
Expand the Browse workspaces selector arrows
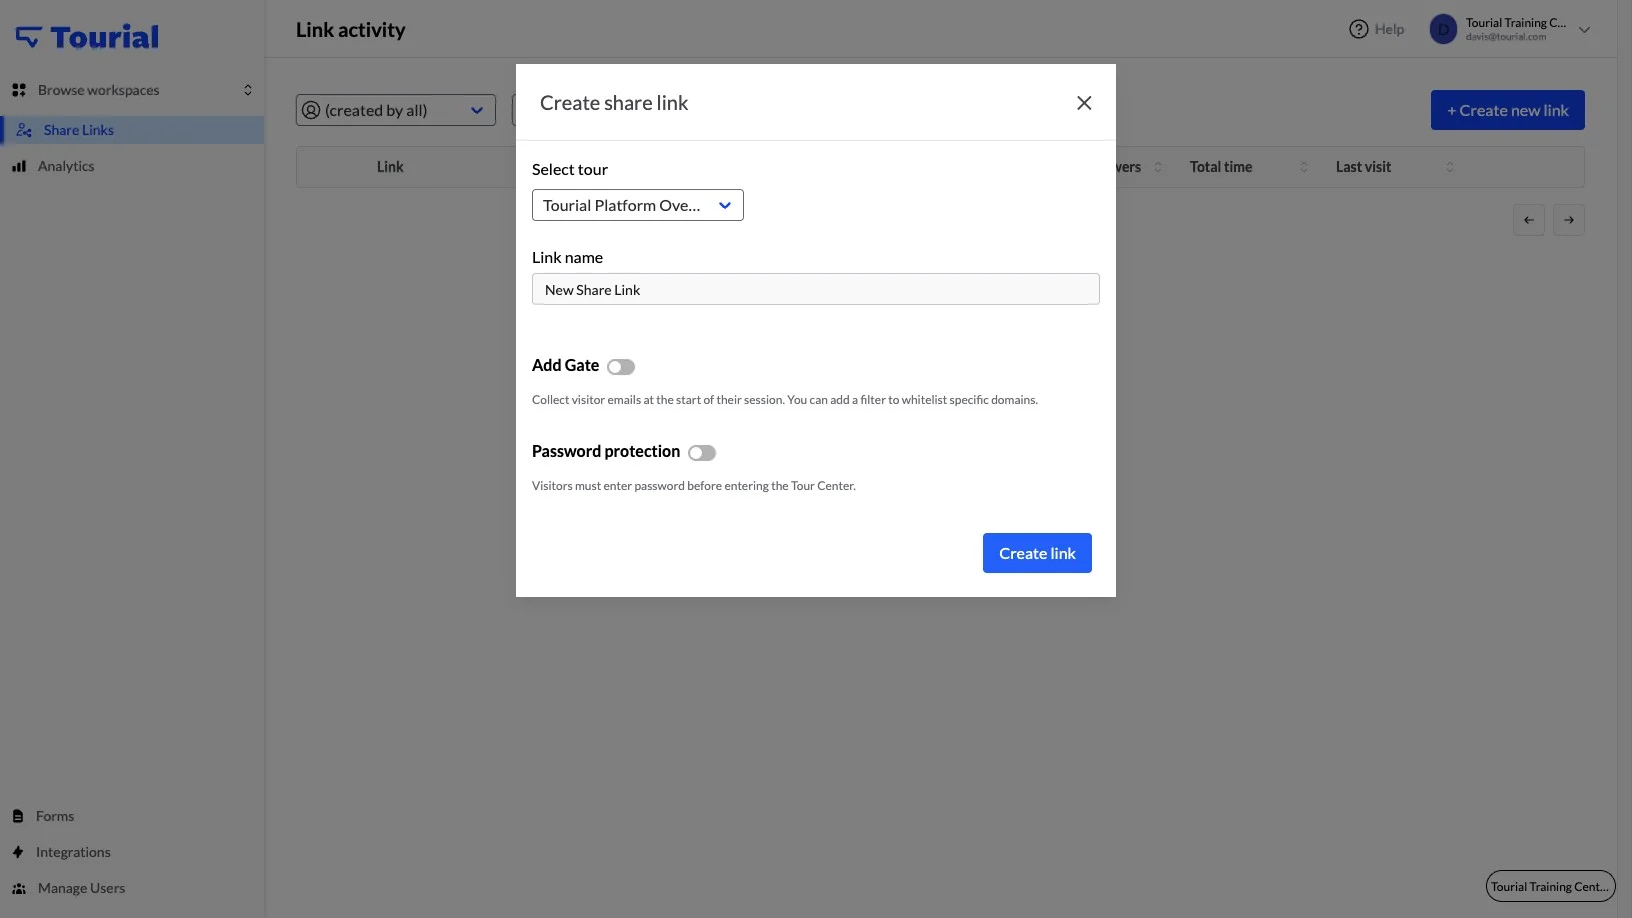(248, 90)
